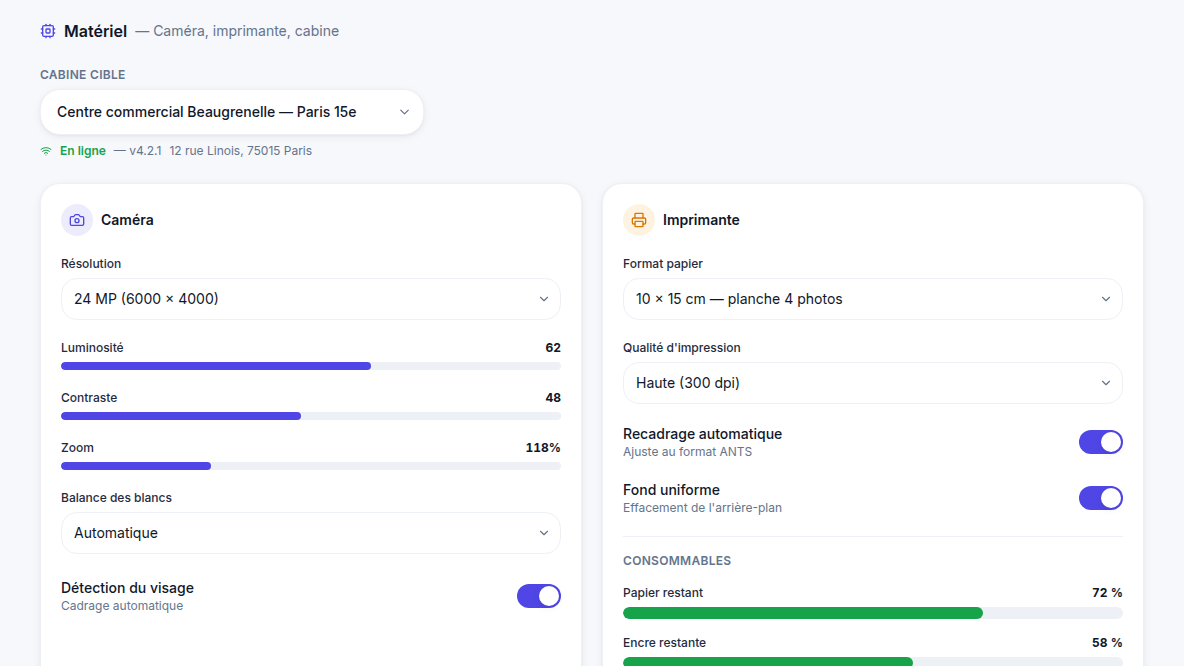This screenshot has height=666, width=1184.
Task: Click the 'En ligne' status text
Action: (83, 151)
